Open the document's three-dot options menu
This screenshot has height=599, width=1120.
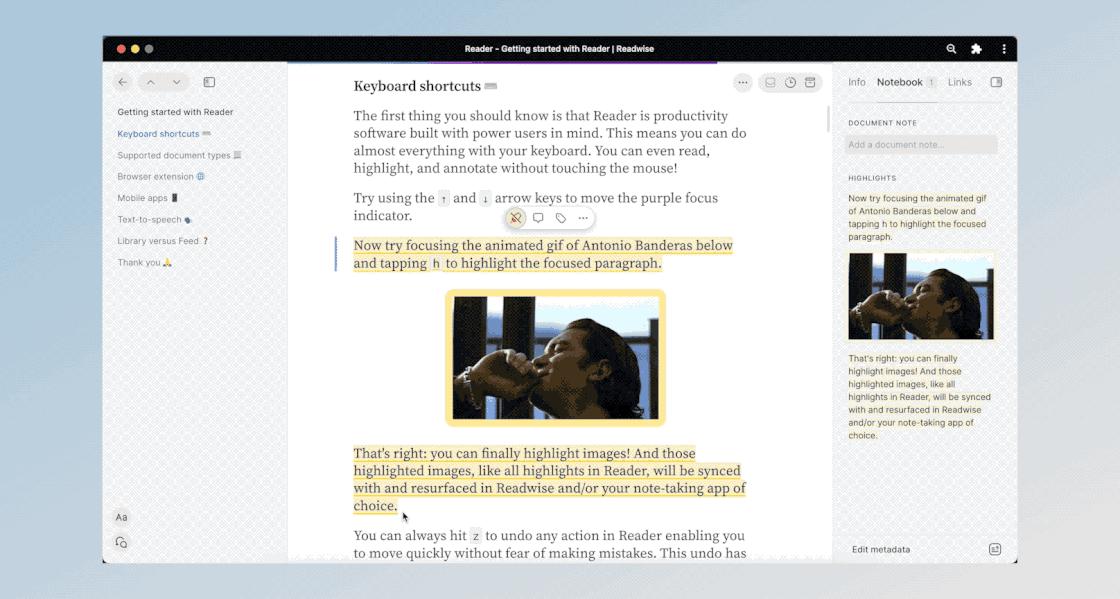[743, 82]
